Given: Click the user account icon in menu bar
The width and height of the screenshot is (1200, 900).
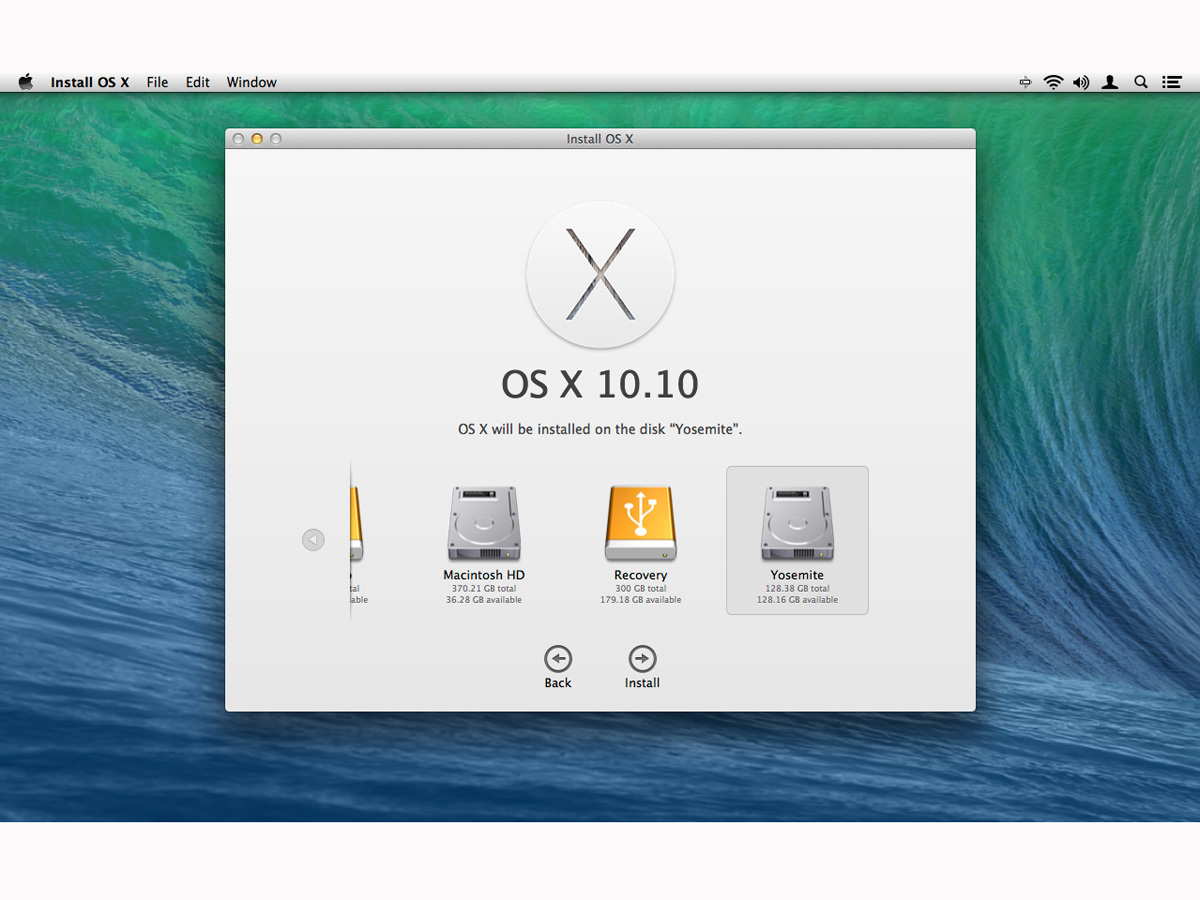Looking at the screenshot, I should click(1110, 82).
